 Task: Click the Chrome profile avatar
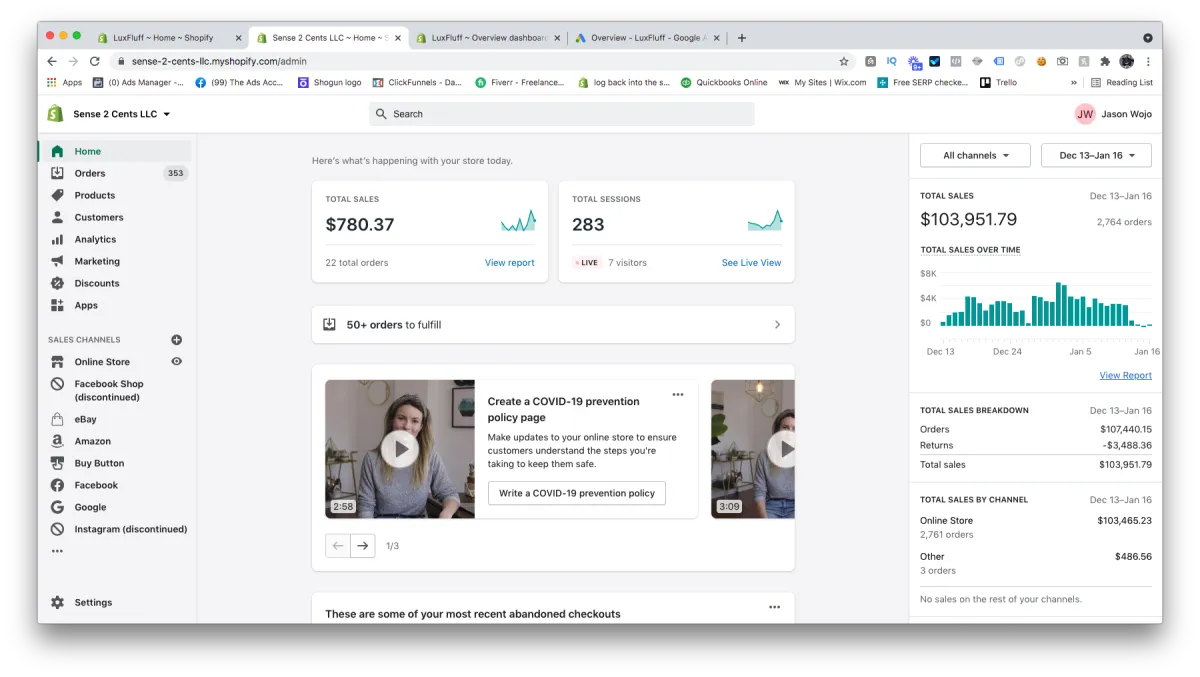click(x=1127, y=61)
